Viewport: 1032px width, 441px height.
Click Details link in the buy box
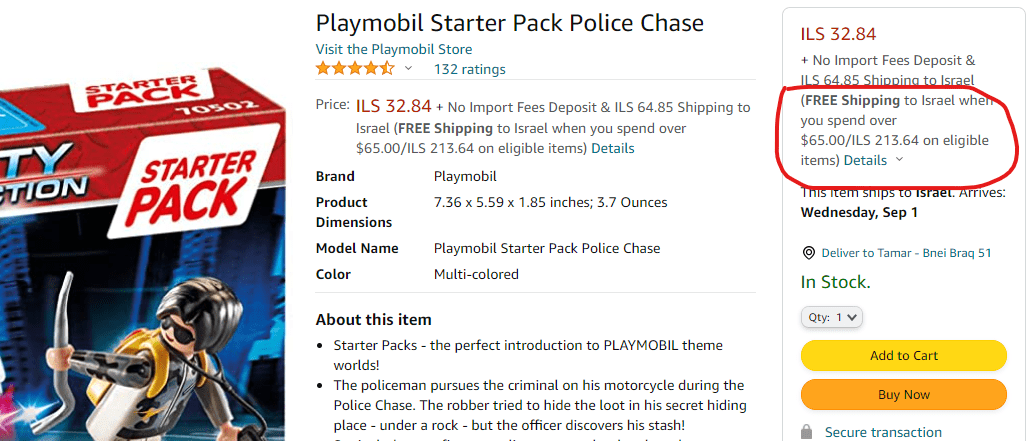click(865, 160)
